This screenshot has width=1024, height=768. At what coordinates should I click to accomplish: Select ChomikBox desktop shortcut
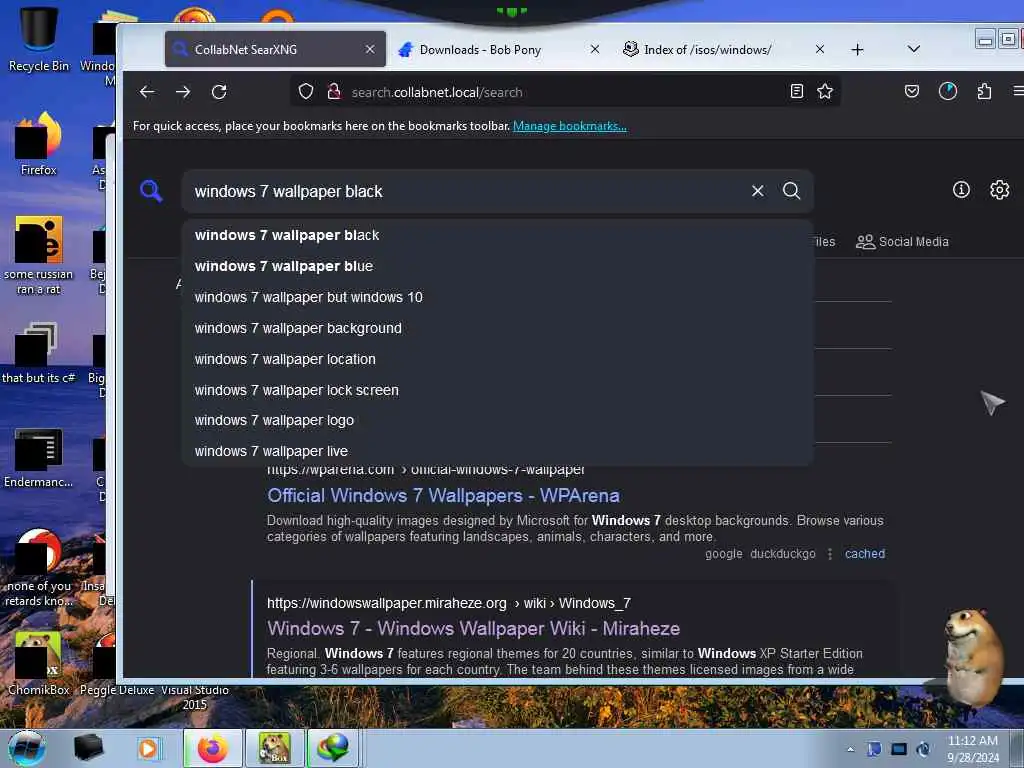[x=39, y=663]
